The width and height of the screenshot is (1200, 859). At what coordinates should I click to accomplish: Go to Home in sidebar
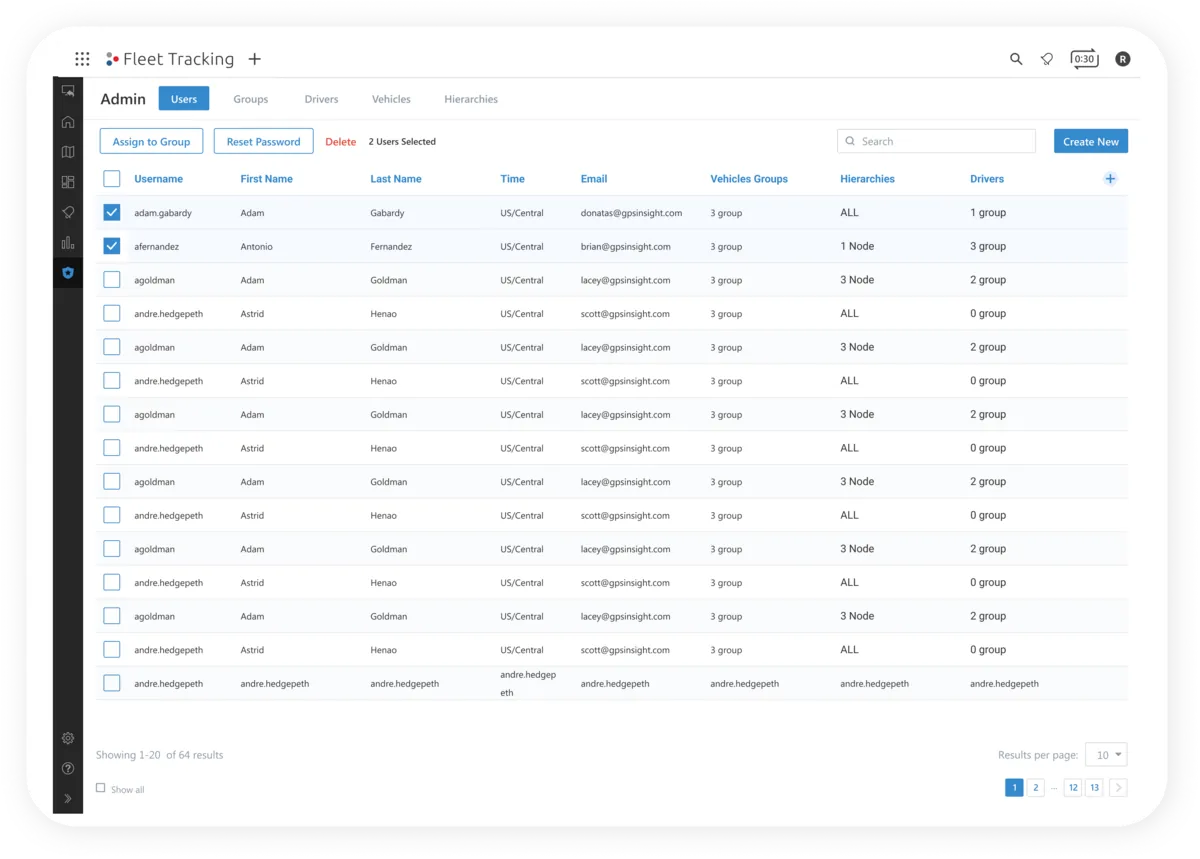(68, 122)
